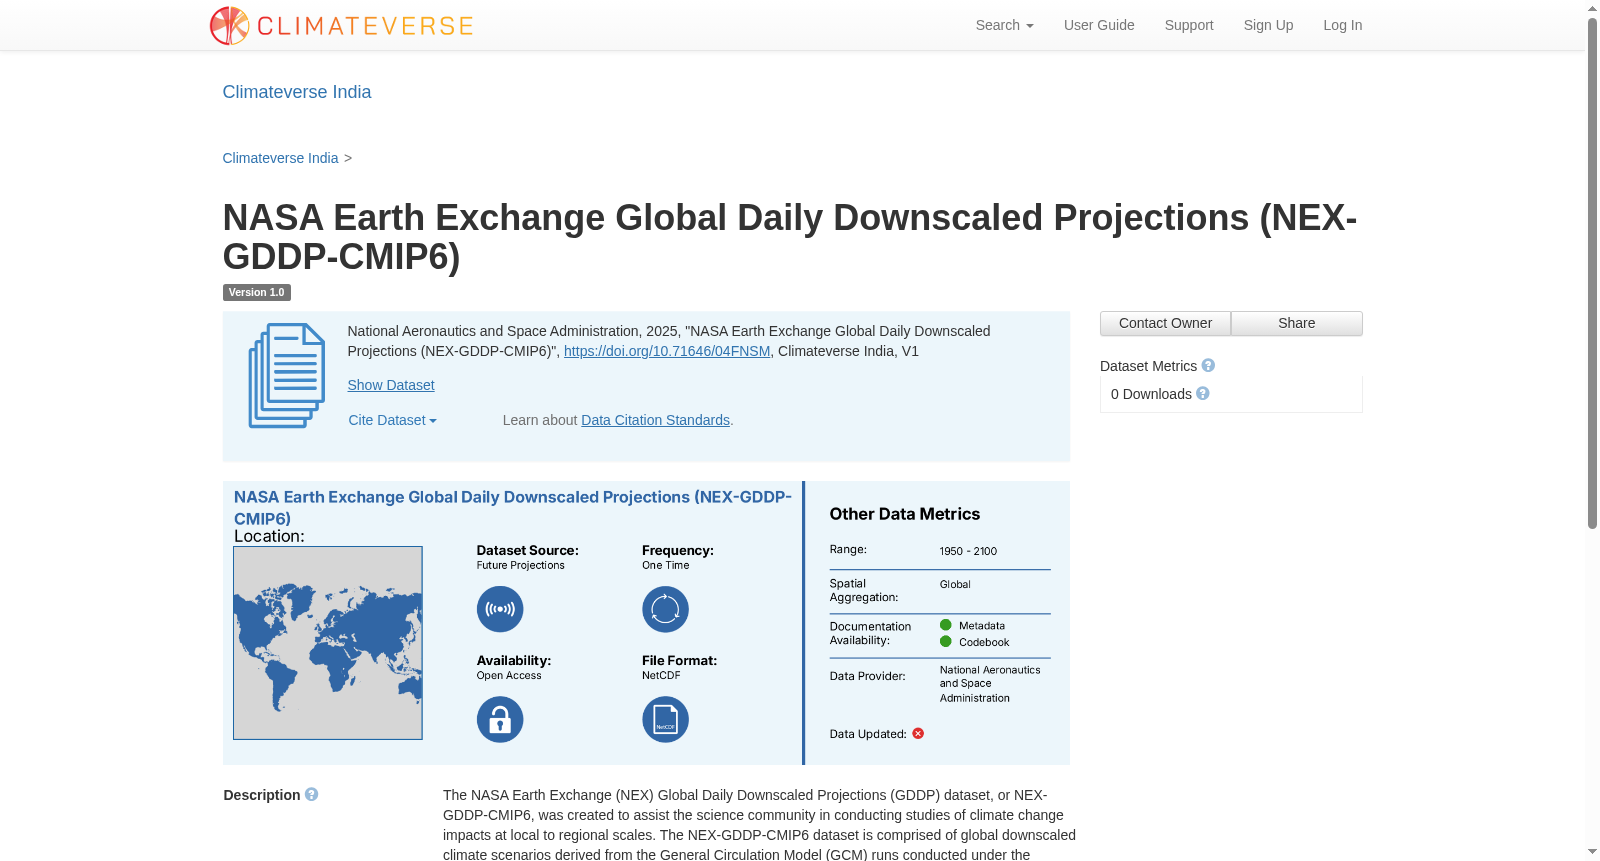Screen dimensions: 1600x861
Task: Click the world map location thumbnail
Action: pos(328,643)
